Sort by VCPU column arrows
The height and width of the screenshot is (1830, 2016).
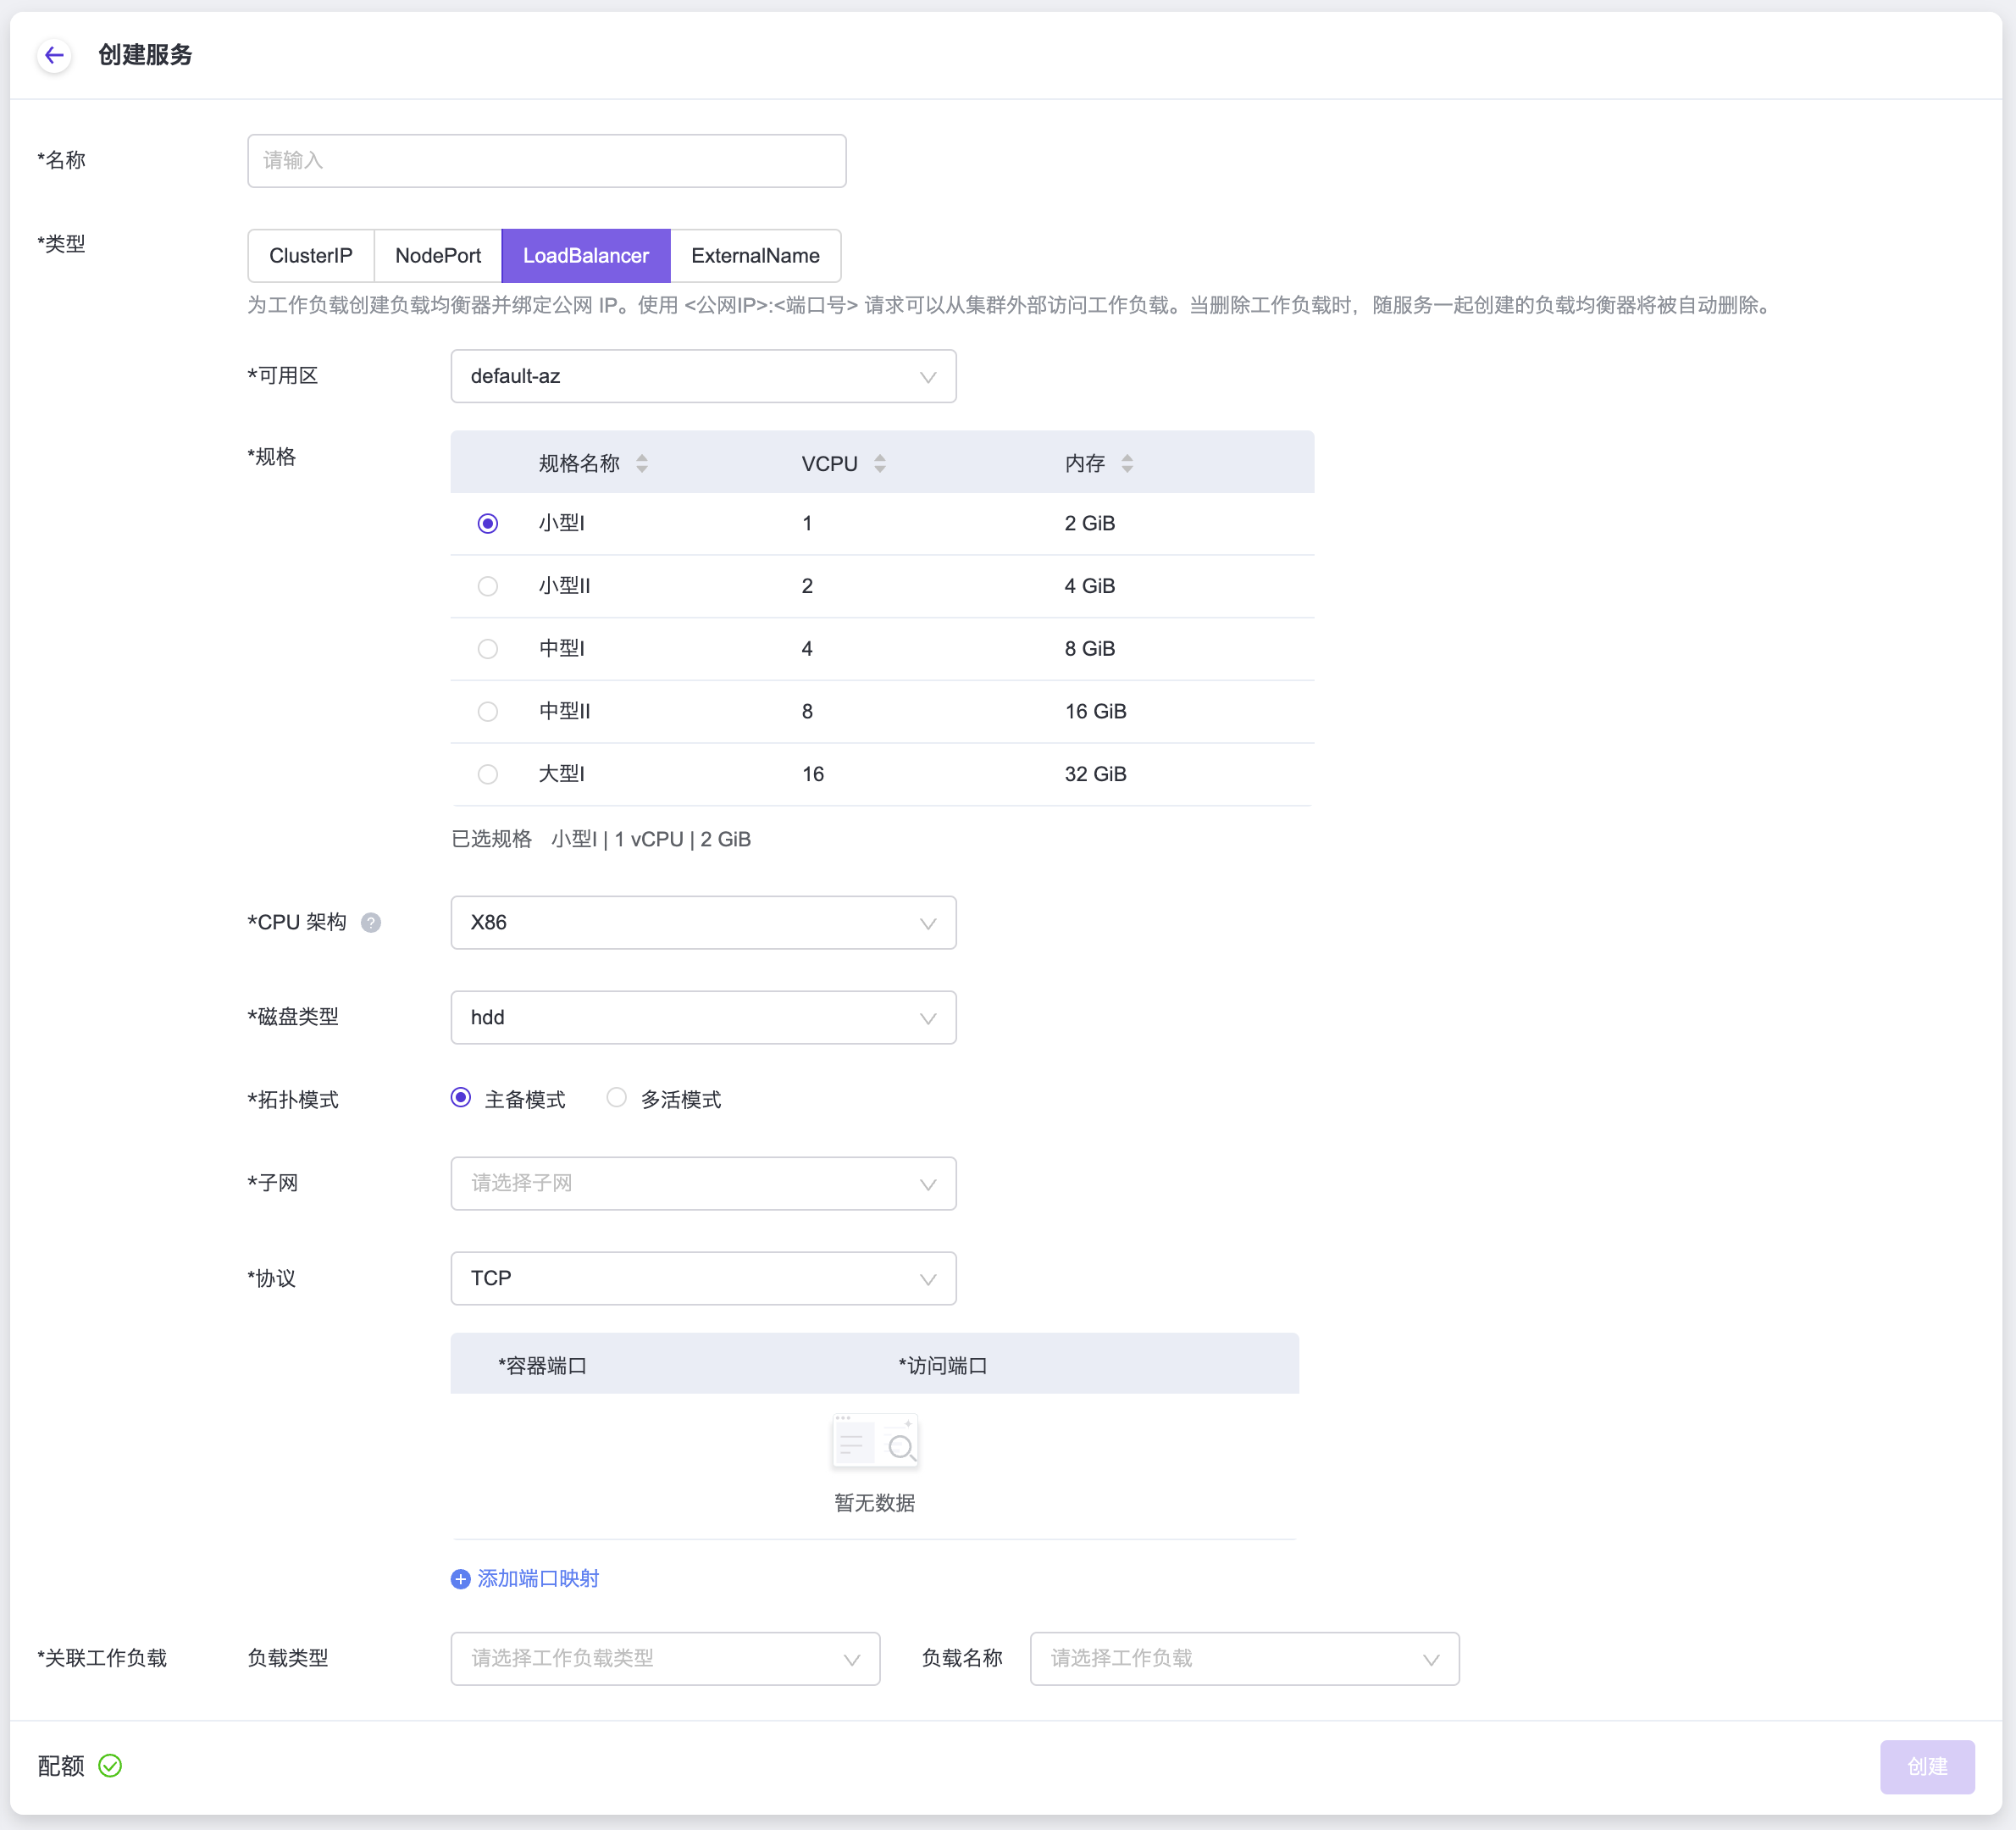click(x=879, y=463)
